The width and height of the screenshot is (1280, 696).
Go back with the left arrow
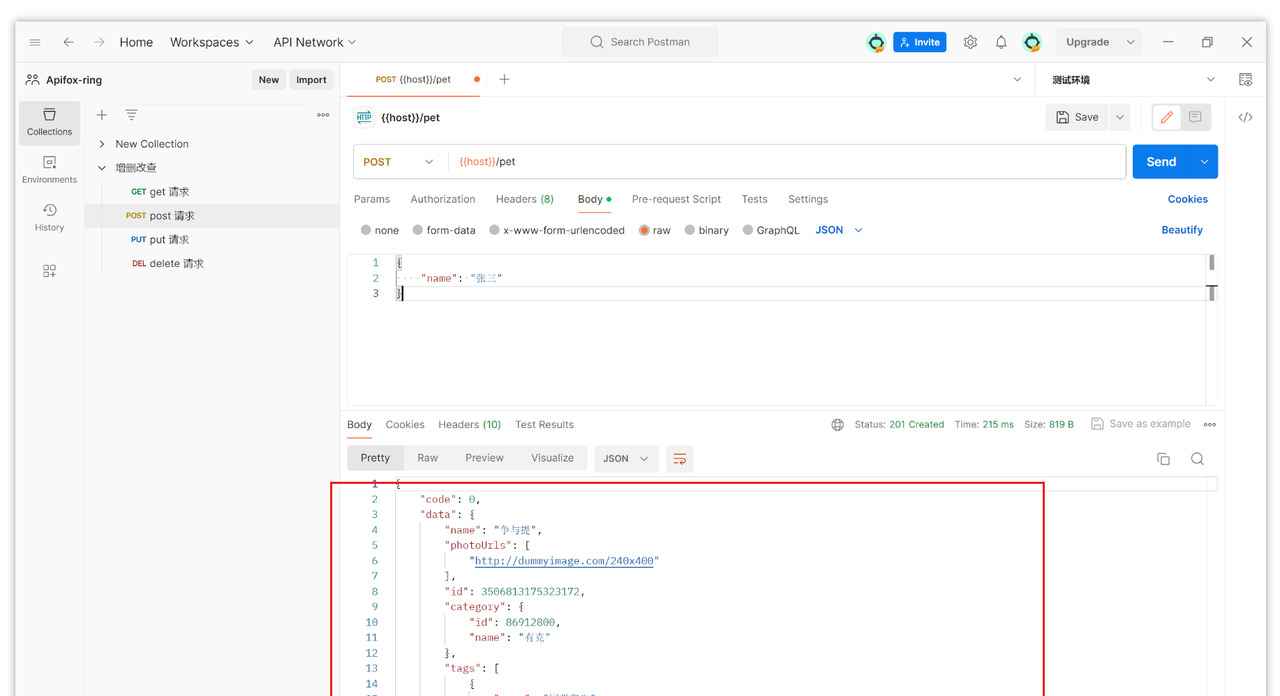[x=68, y=42]
